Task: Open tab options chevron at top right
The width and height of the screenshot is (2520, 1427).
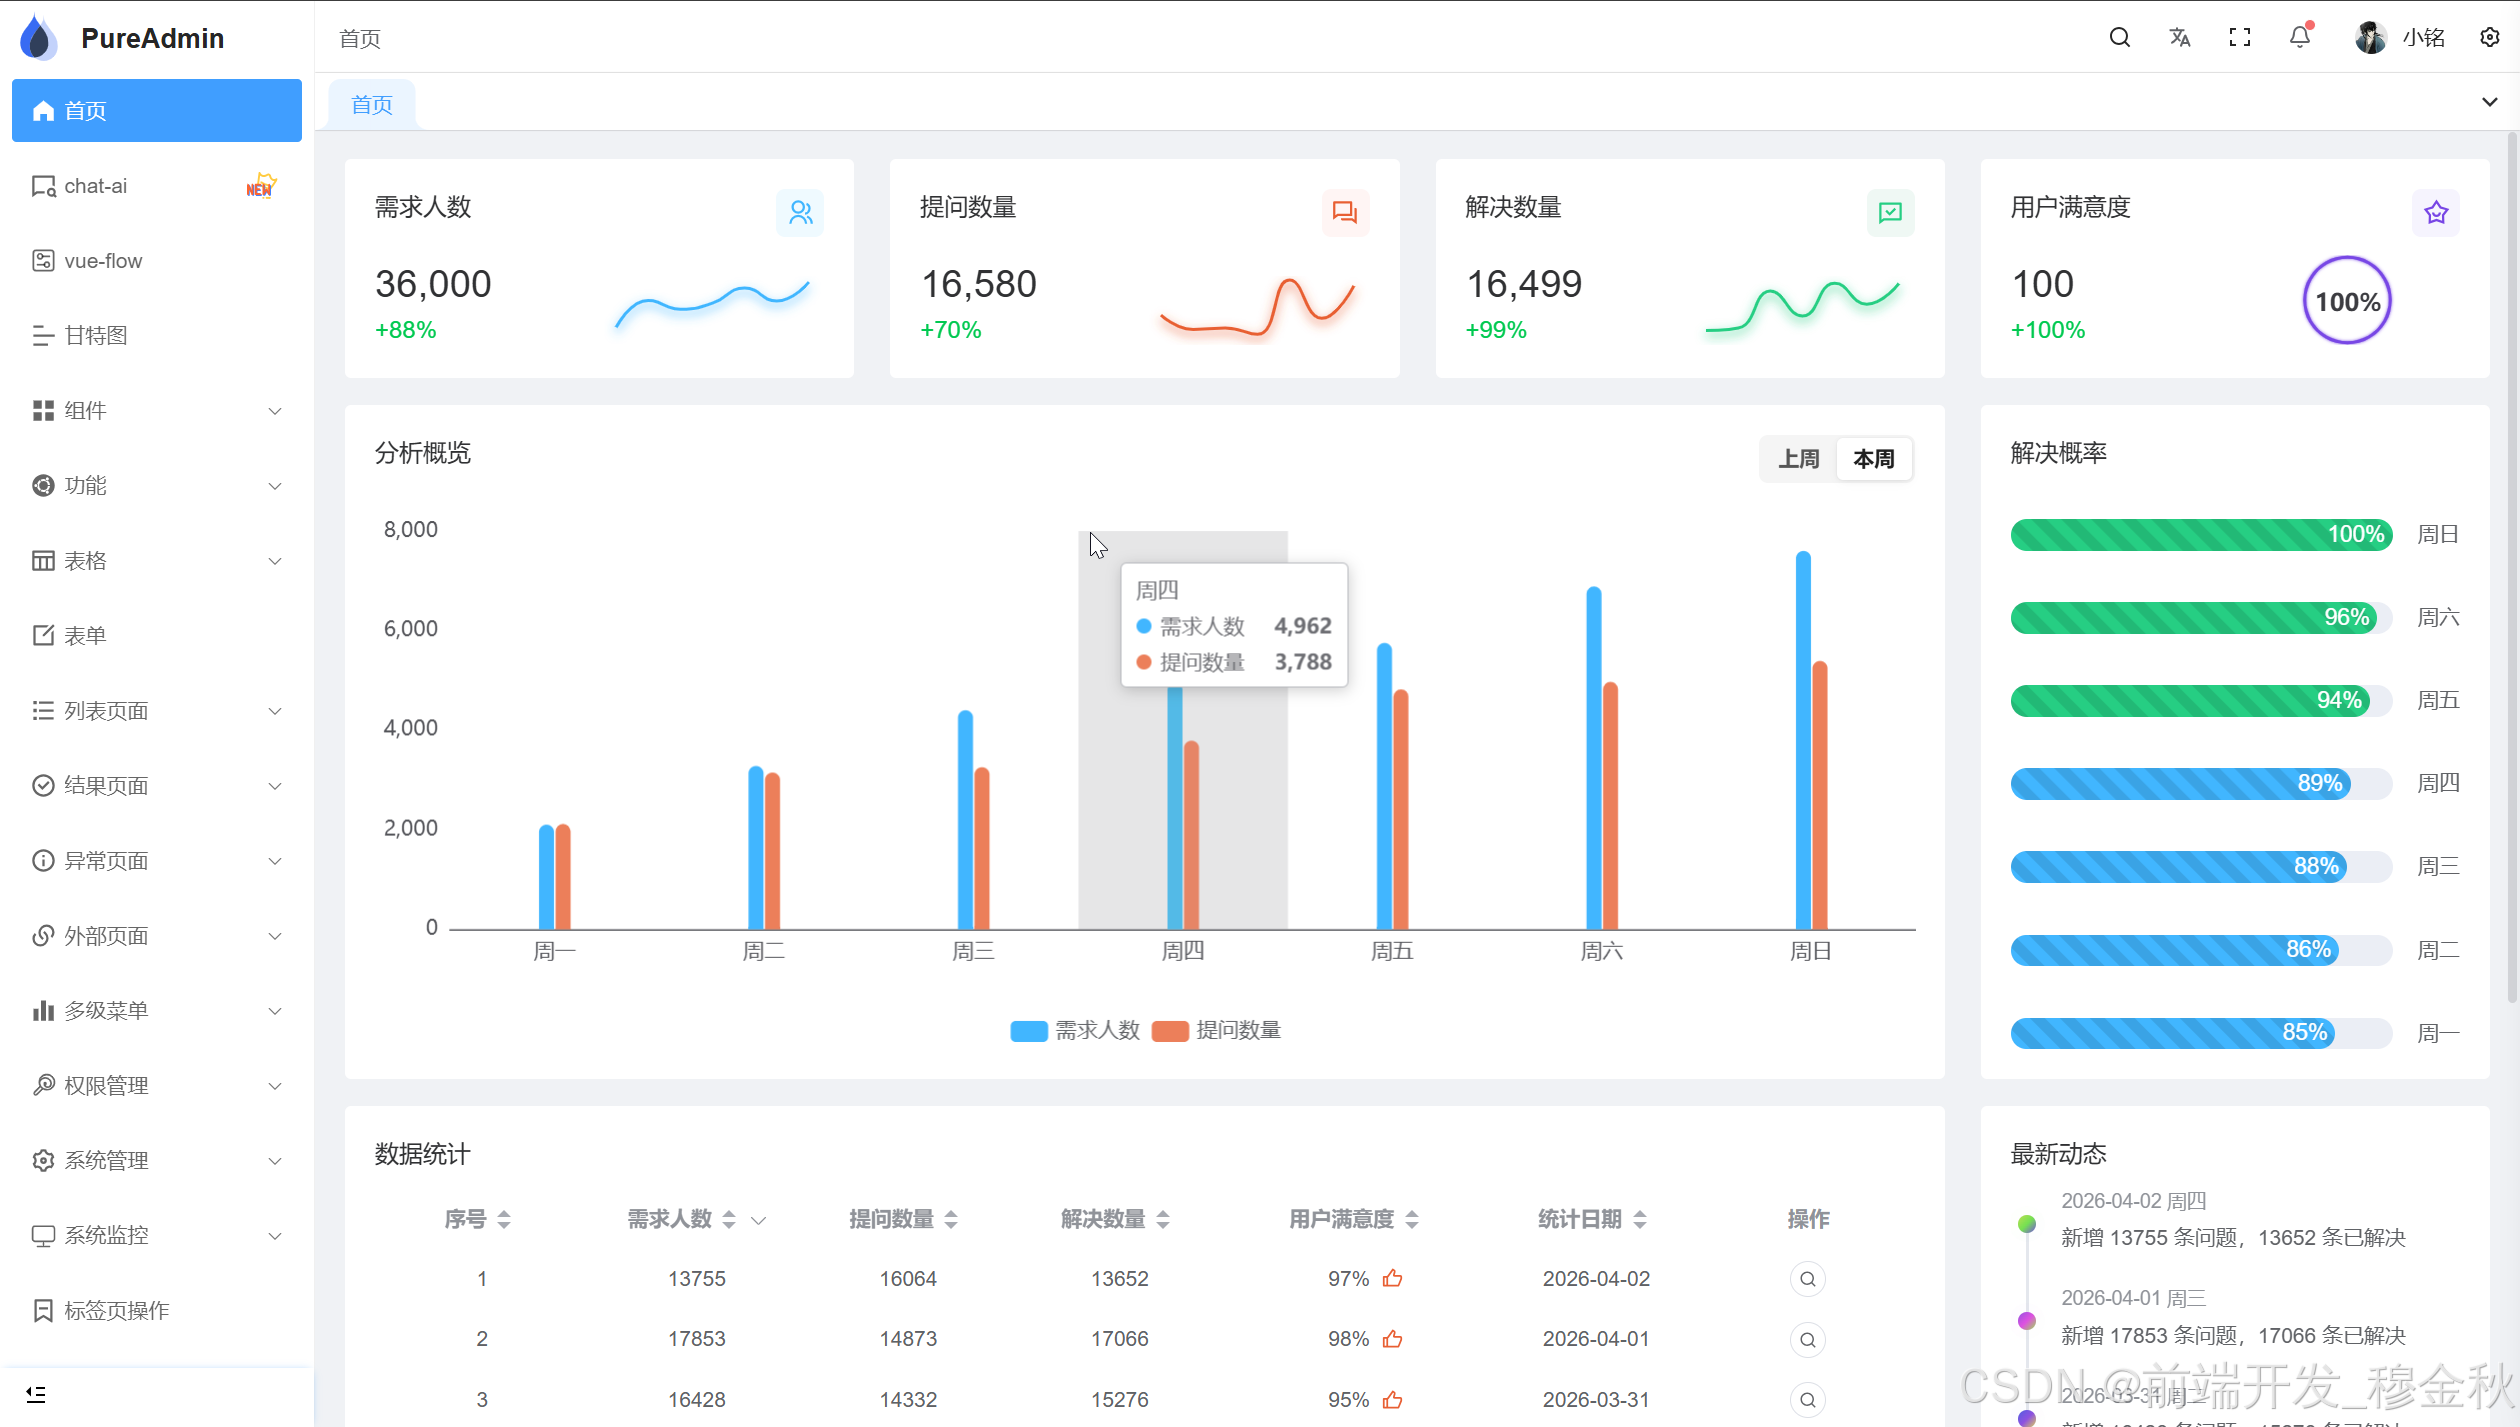Action: click(2489, 102)
